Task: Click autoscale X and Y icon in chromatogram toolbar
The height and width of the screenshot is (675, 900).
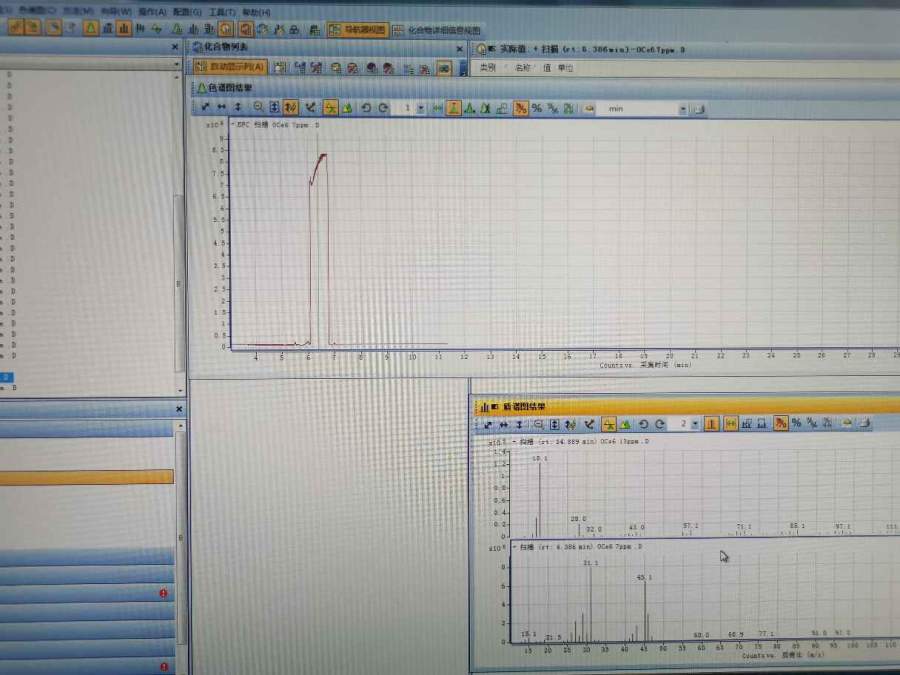Action: [x=205, y=107]
